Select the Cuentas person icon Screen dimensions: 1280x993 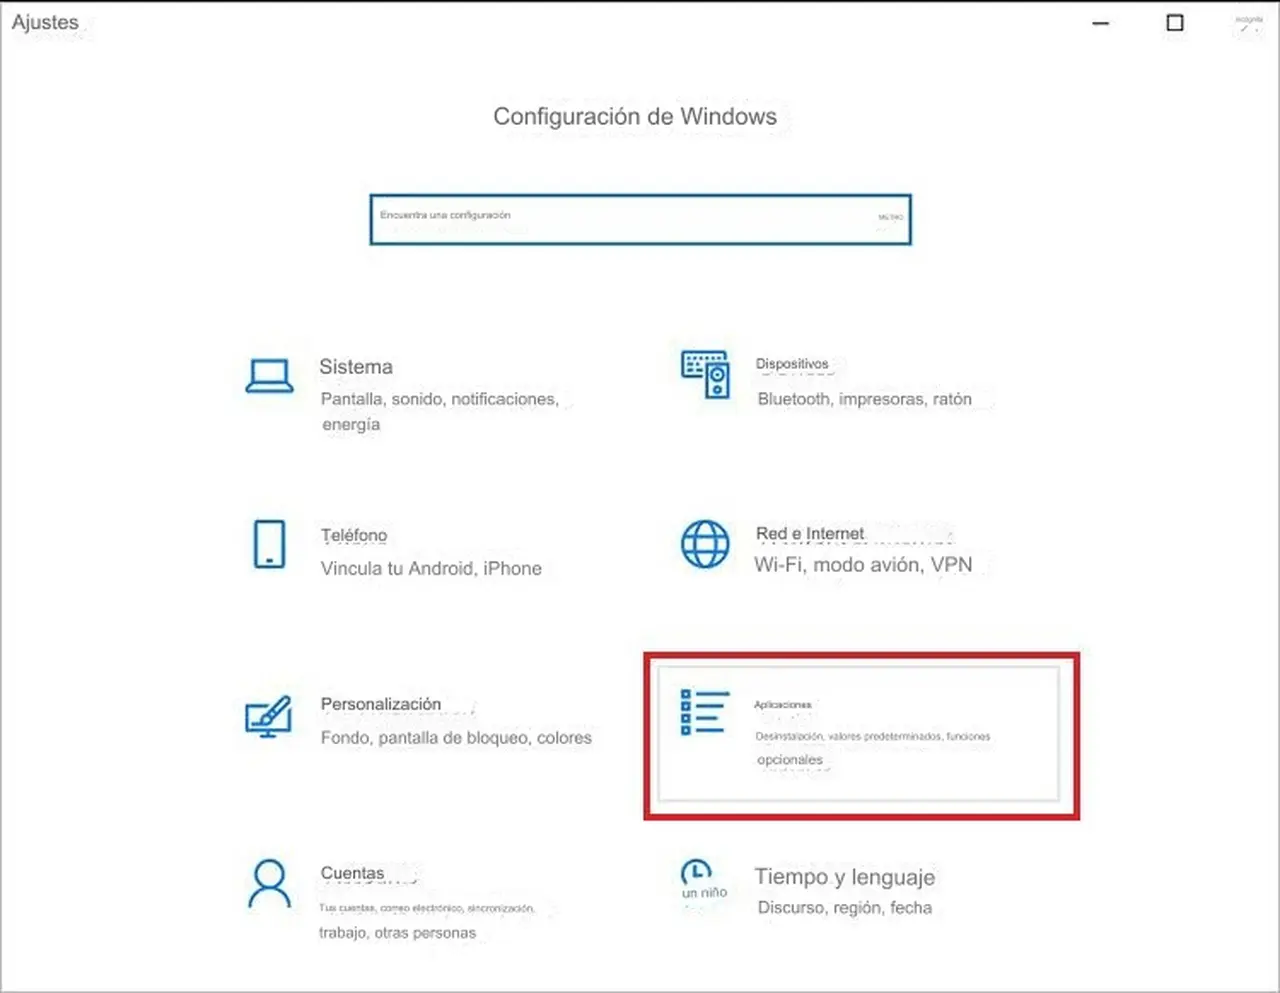pos(269,883)
